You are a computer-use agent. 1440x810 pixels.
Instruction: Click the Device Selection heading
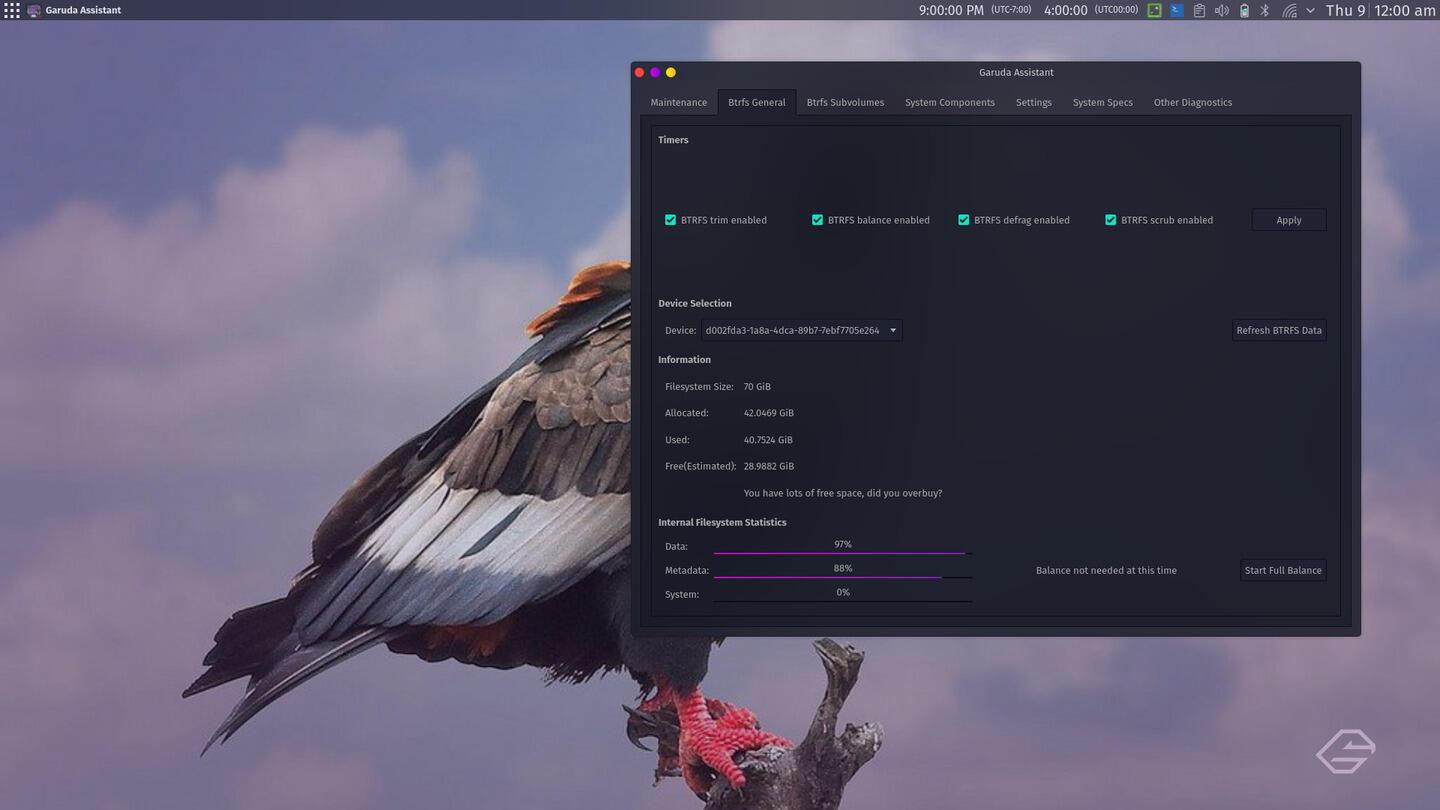(695, 303)
